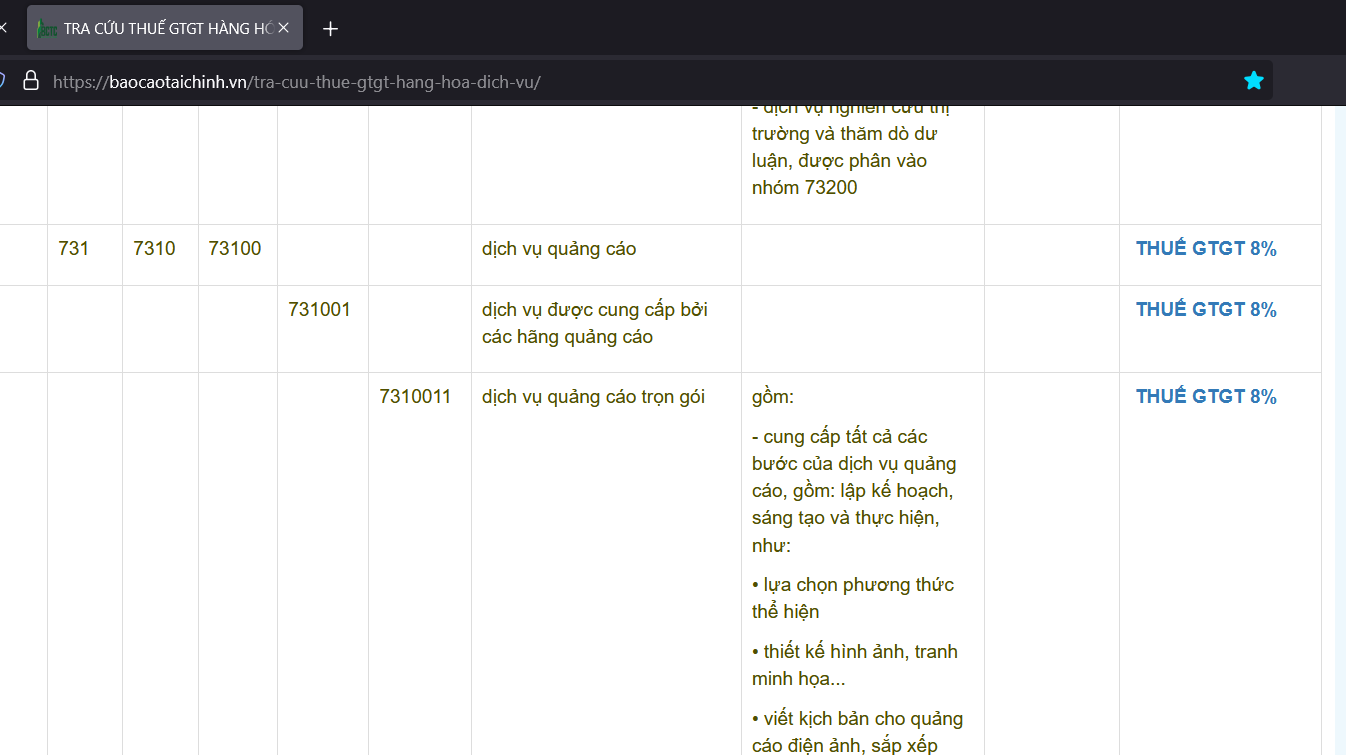
Task: Click the bookmark star in address bar
Action: 1253,81
